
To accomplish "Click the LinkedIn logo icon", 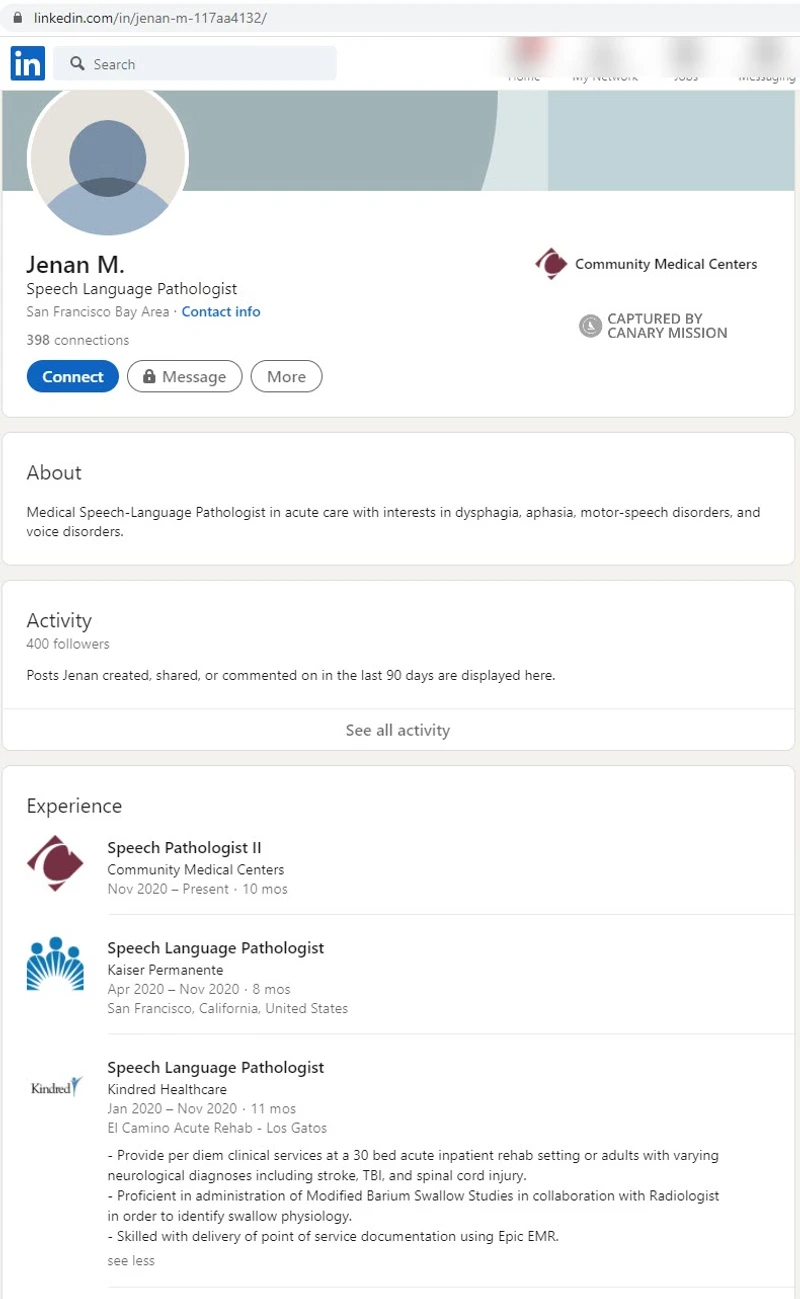I will [27, 63].
